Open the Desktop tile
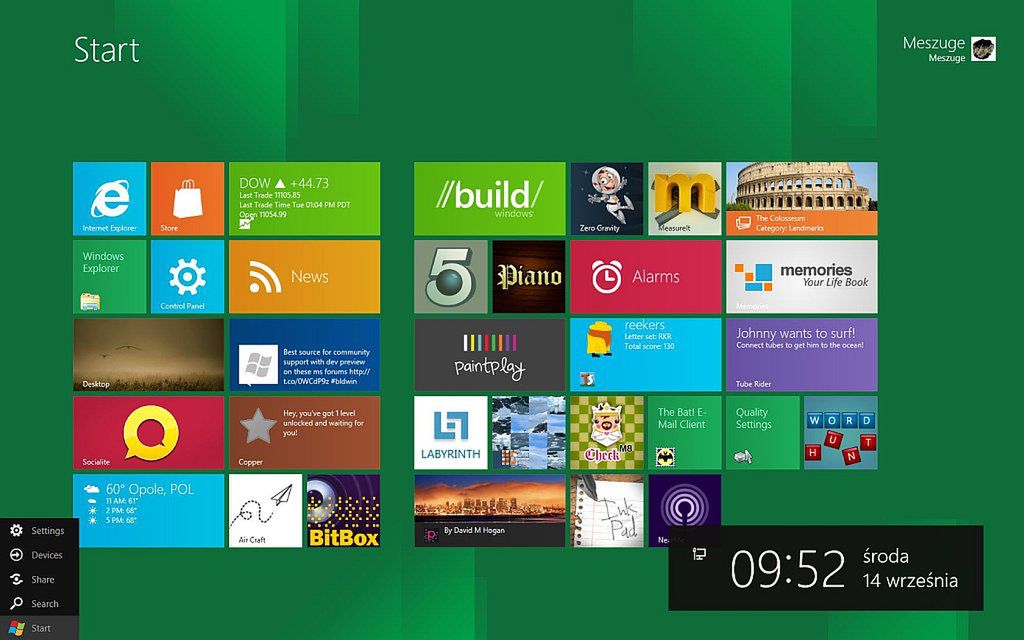 click(148, 355)
